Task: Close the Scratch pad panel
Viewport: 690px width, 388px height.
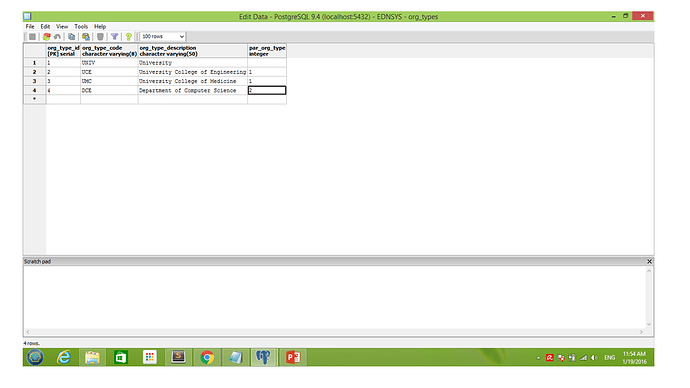Action: point(649,261)
